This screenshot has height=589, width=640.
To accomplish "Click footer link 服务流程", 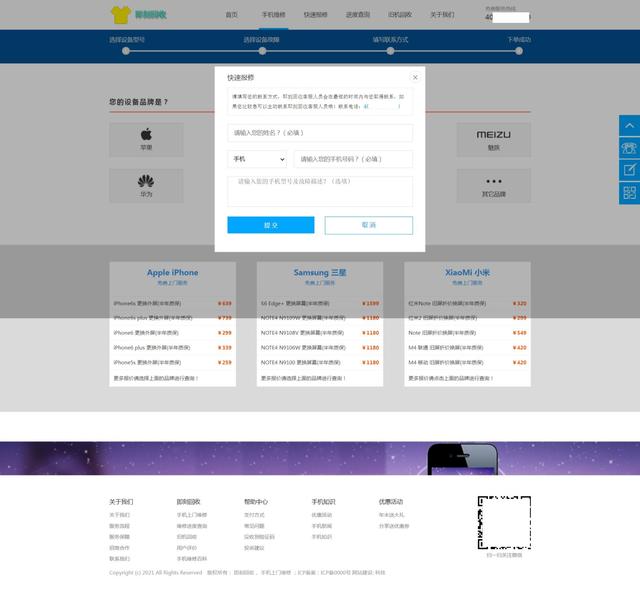I will [x=119, y=526].
